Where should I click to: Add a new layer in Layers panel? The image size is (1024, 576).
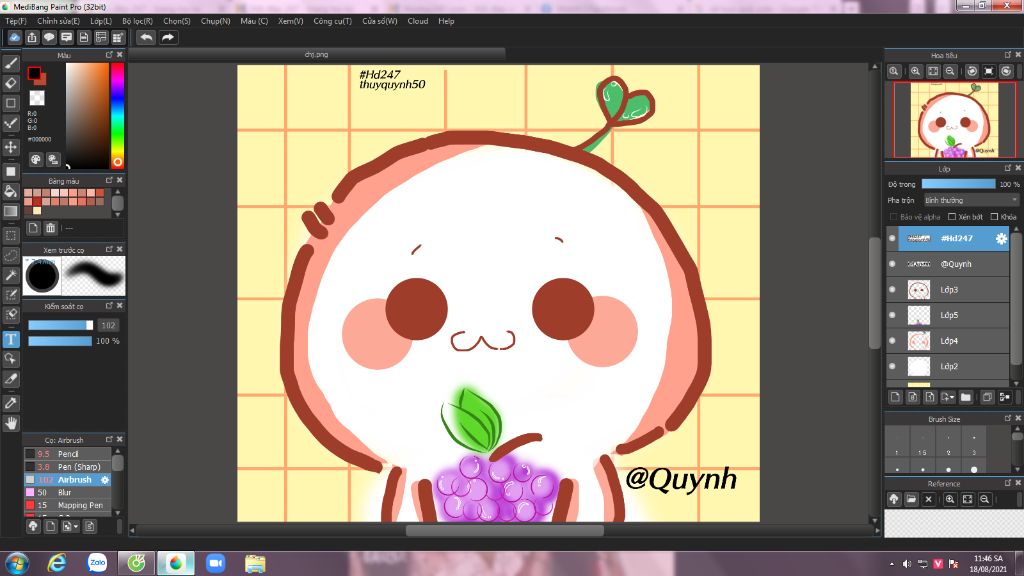895,397
